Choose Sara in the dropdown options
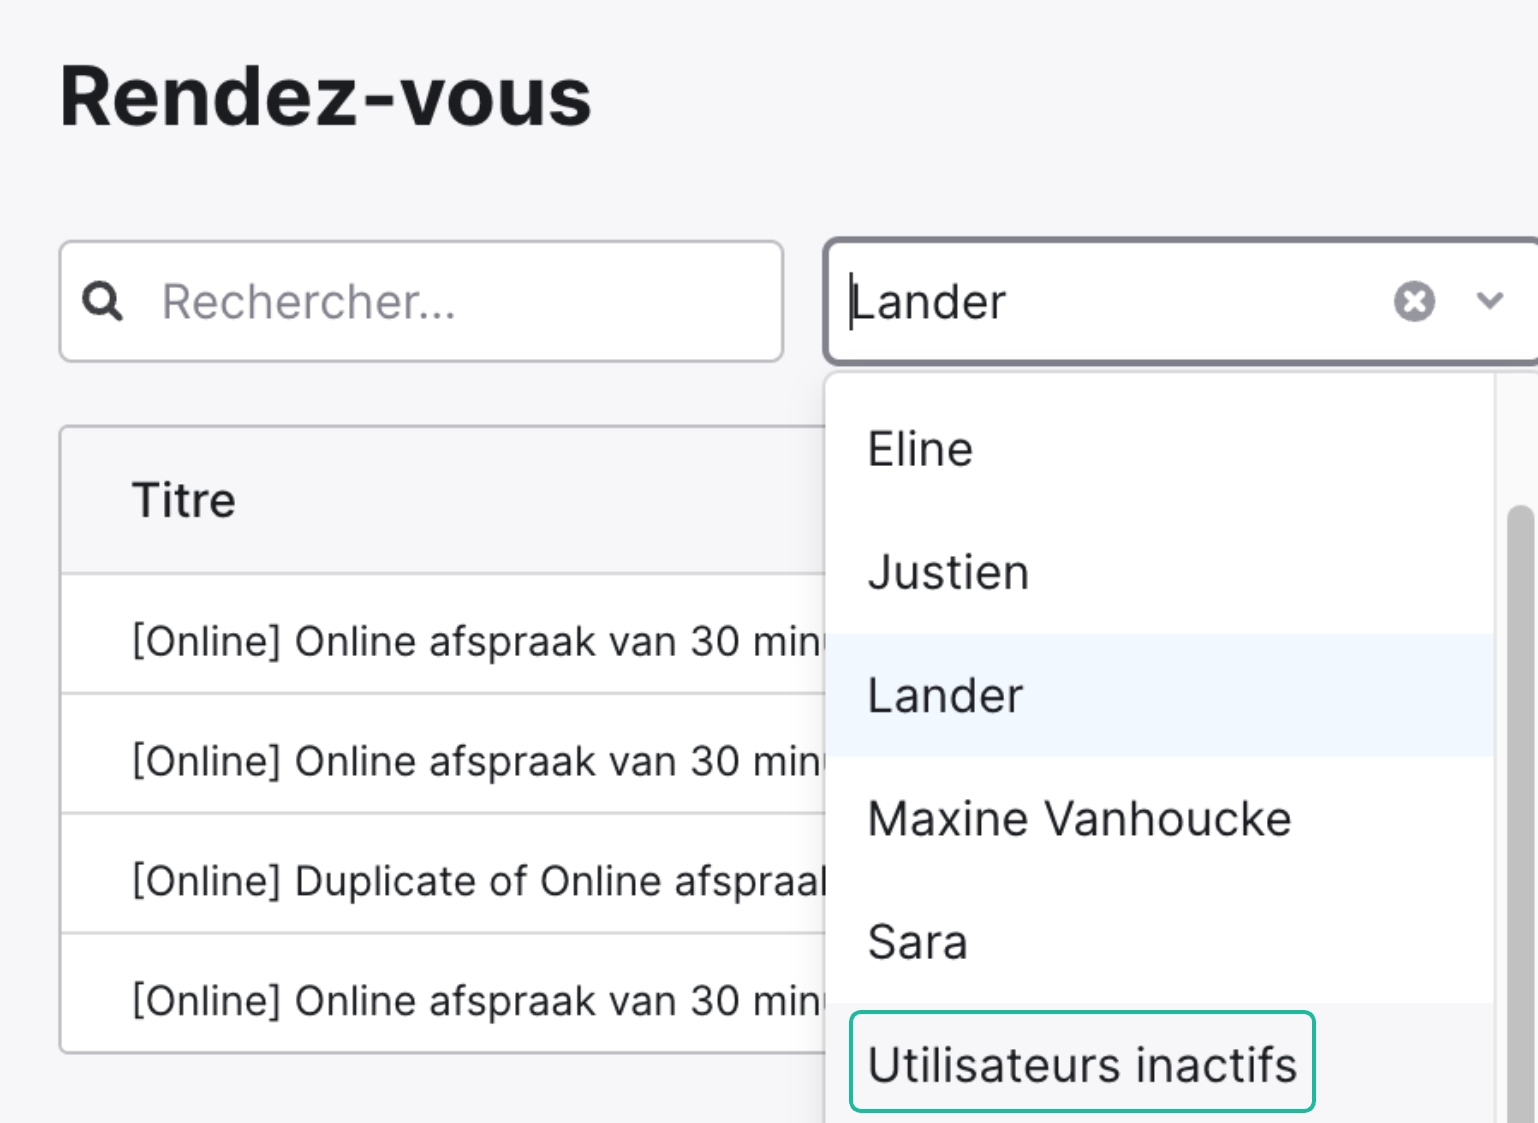Screen dimensions: 1538x1123 pyautogui.click(x=1160, y=941)
